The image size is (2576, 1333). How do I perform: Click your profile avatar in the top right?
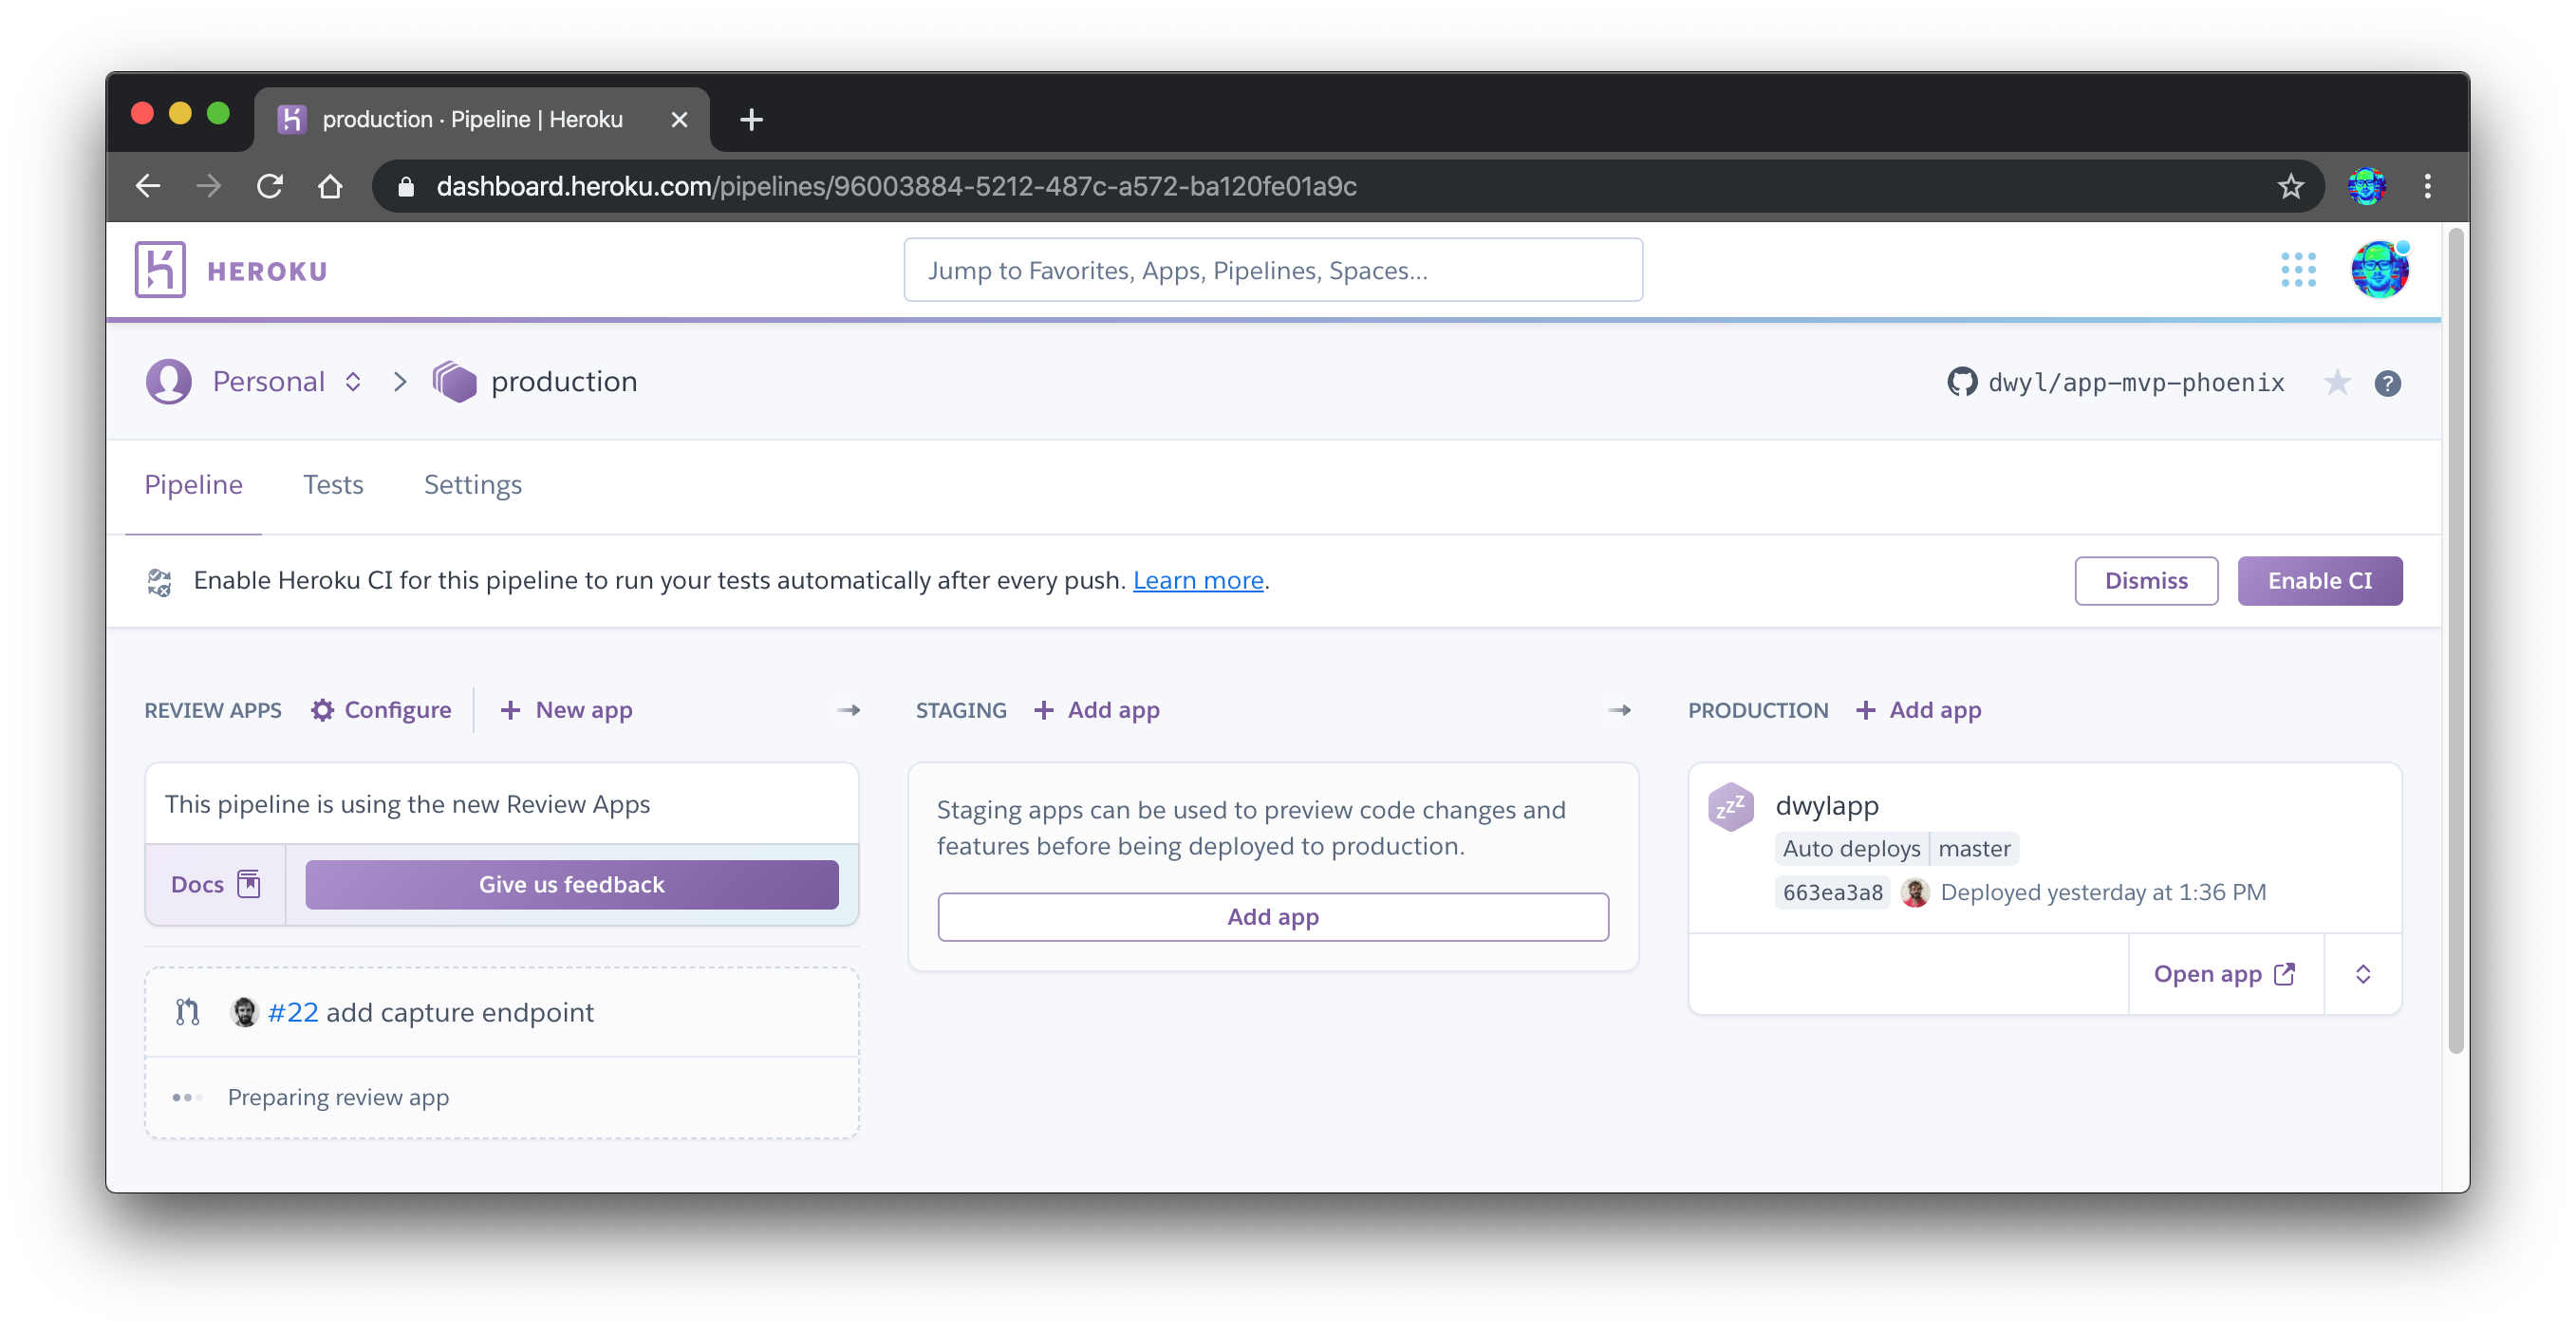(2380, 268)
